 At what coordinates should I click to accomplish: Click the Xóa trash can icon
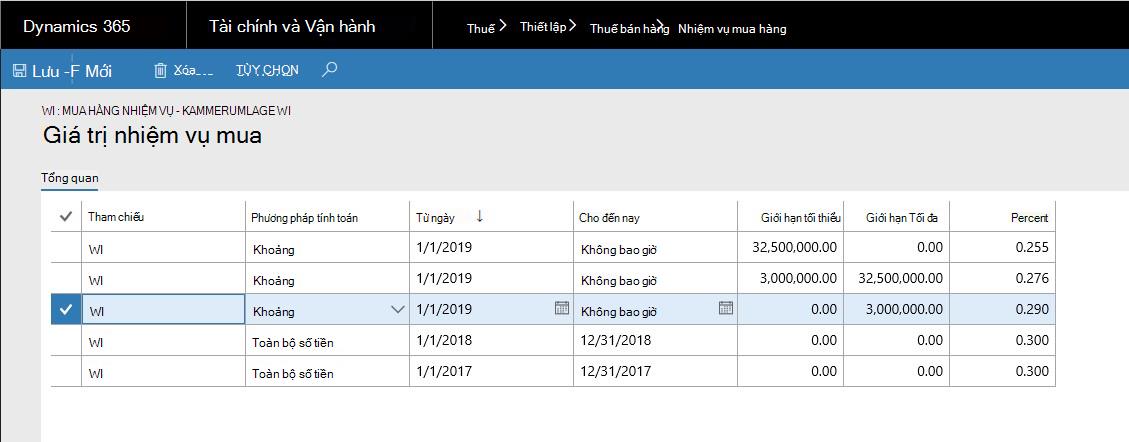point(160,70)
